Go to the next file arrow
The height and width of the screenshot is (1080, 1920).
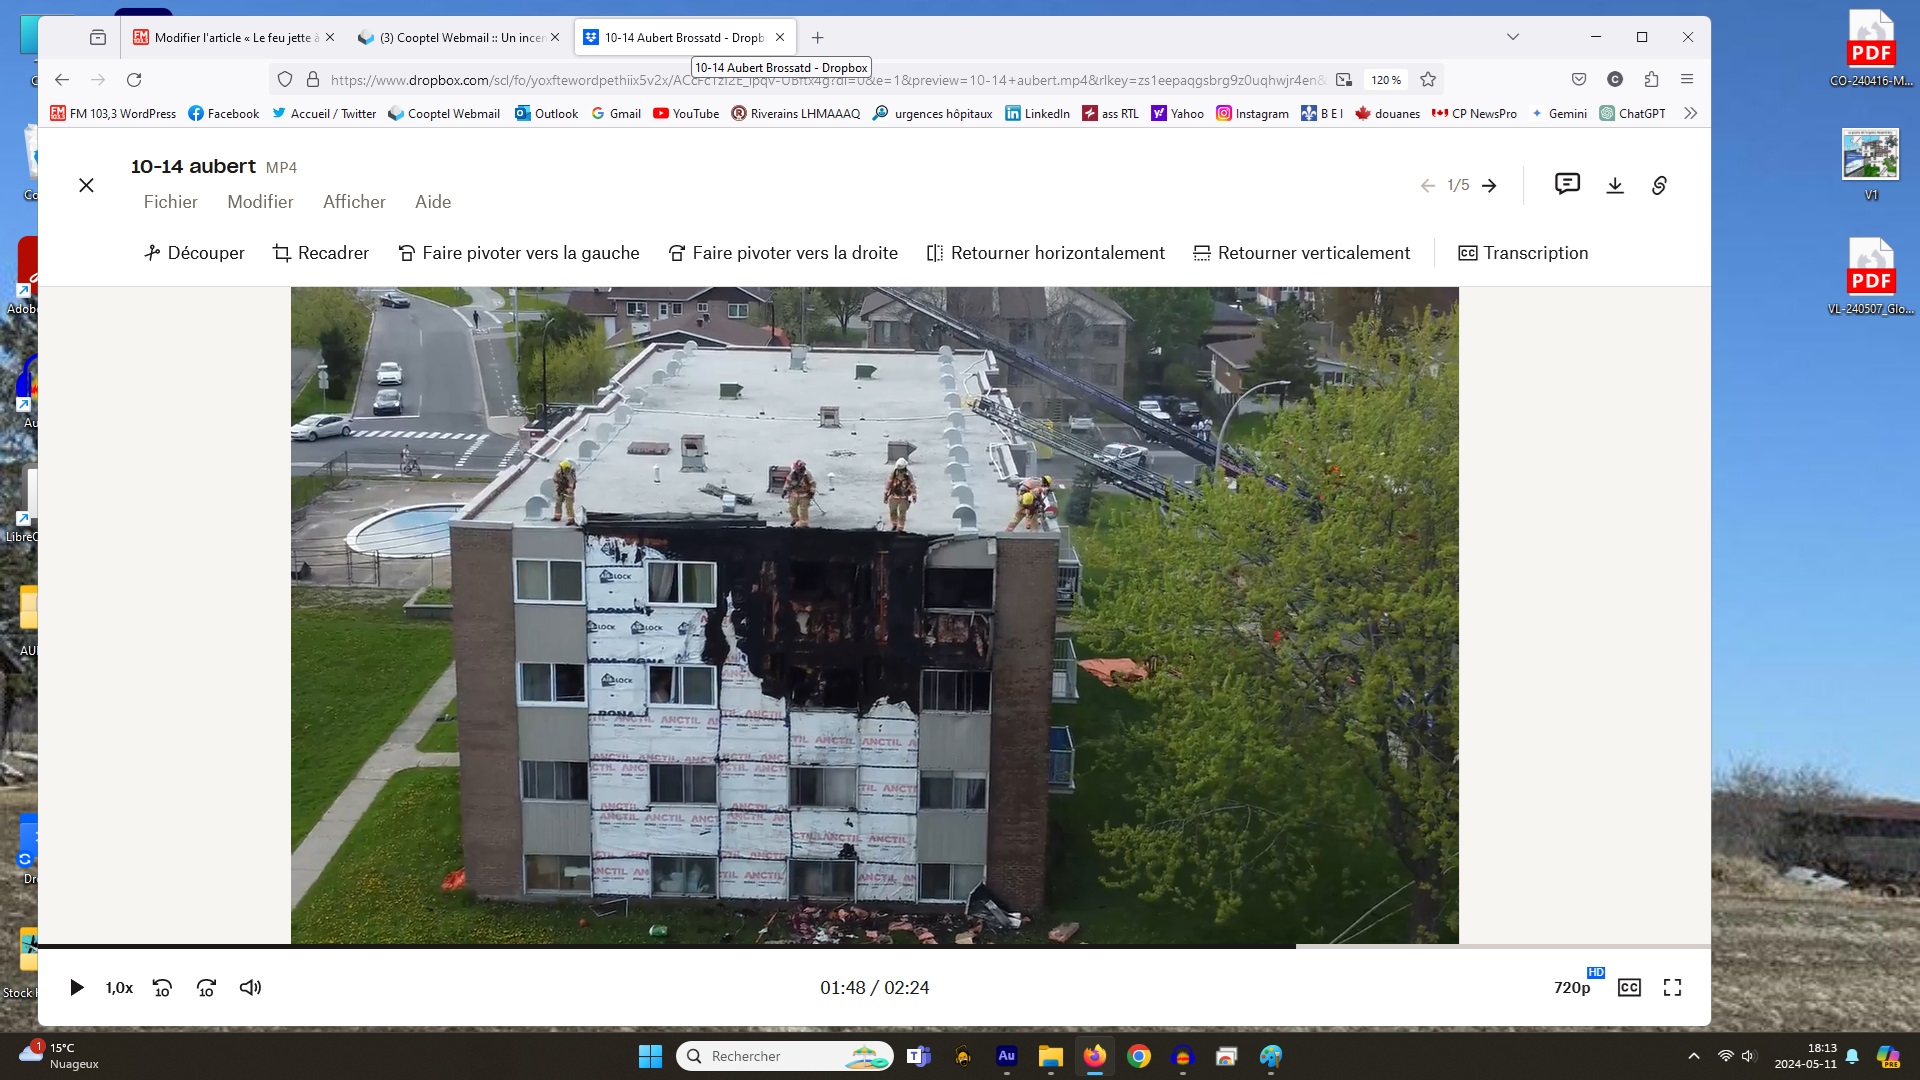(x=1489, y=185)
